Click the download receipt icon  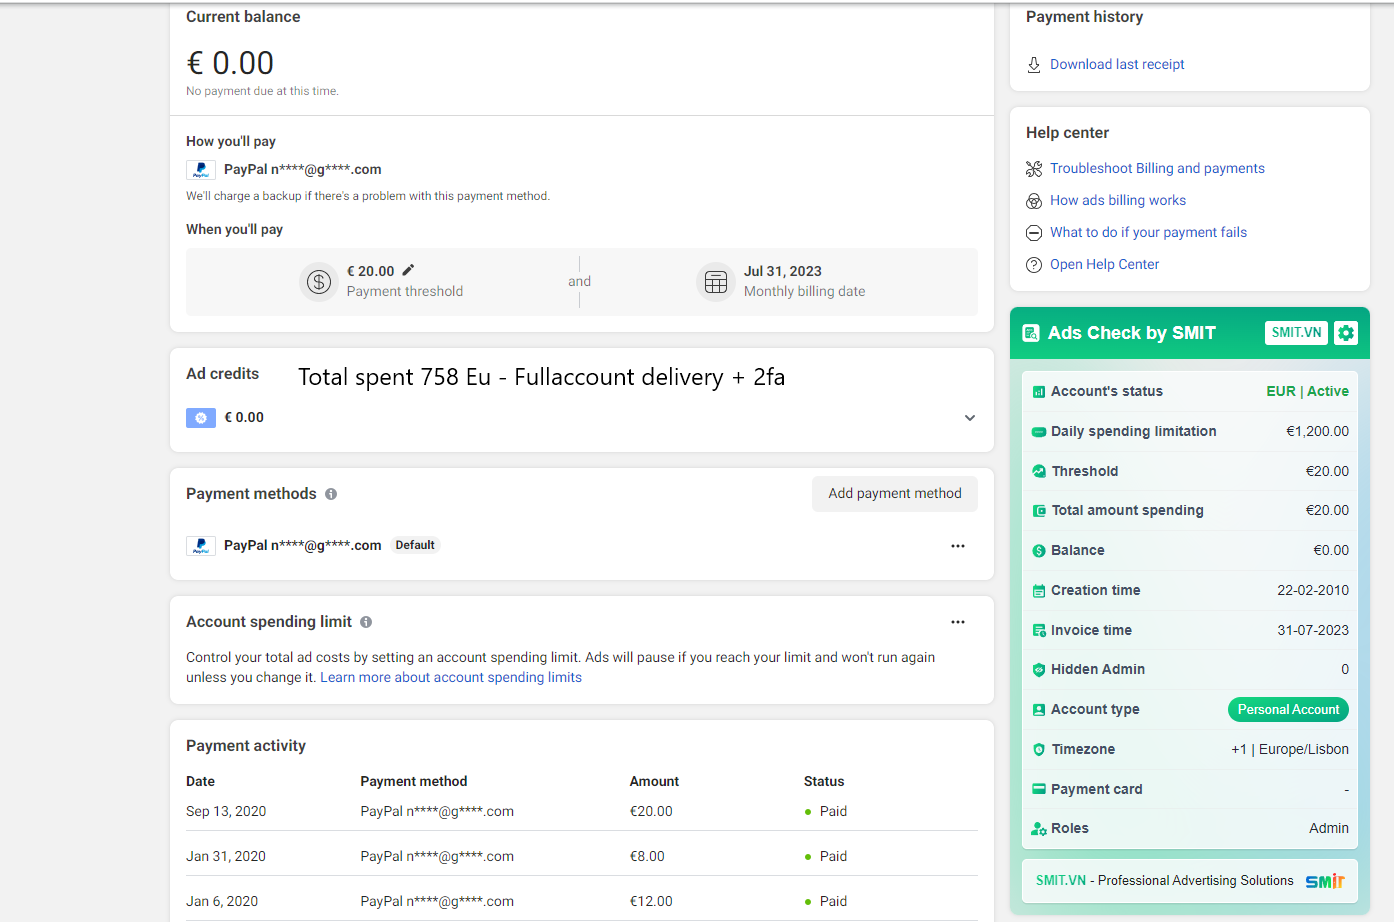point(1034,65)
